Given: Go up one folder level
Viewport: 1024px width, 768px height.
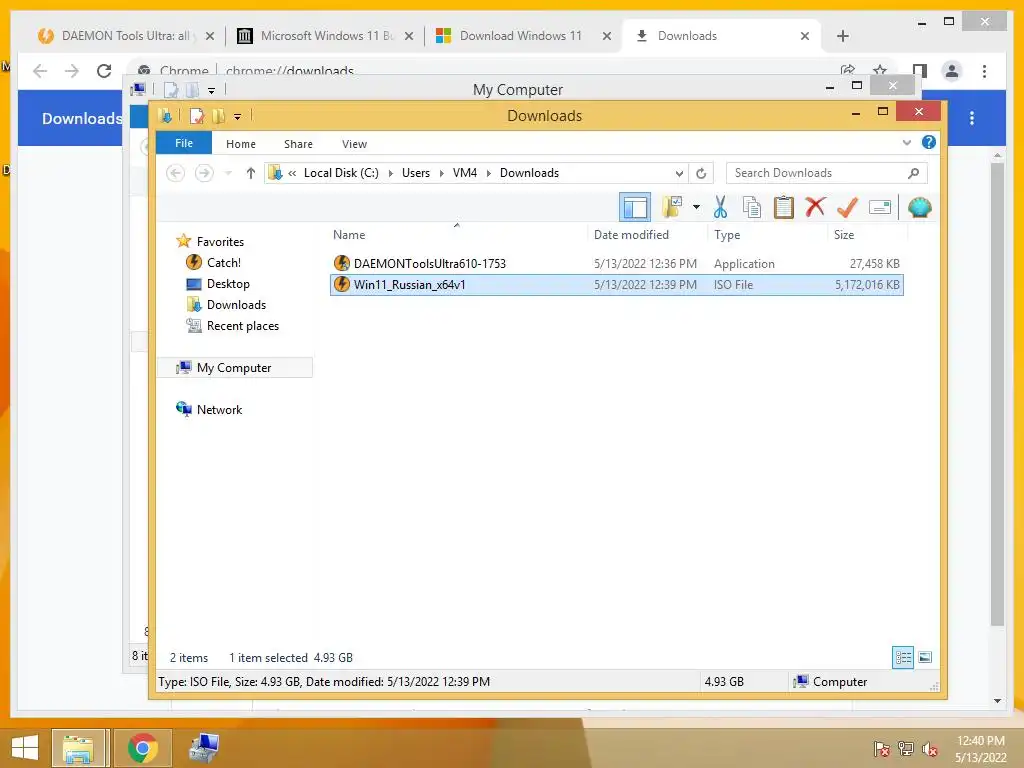Looking at the screenshot, I should pyautogui.click(x=251, y=173).
